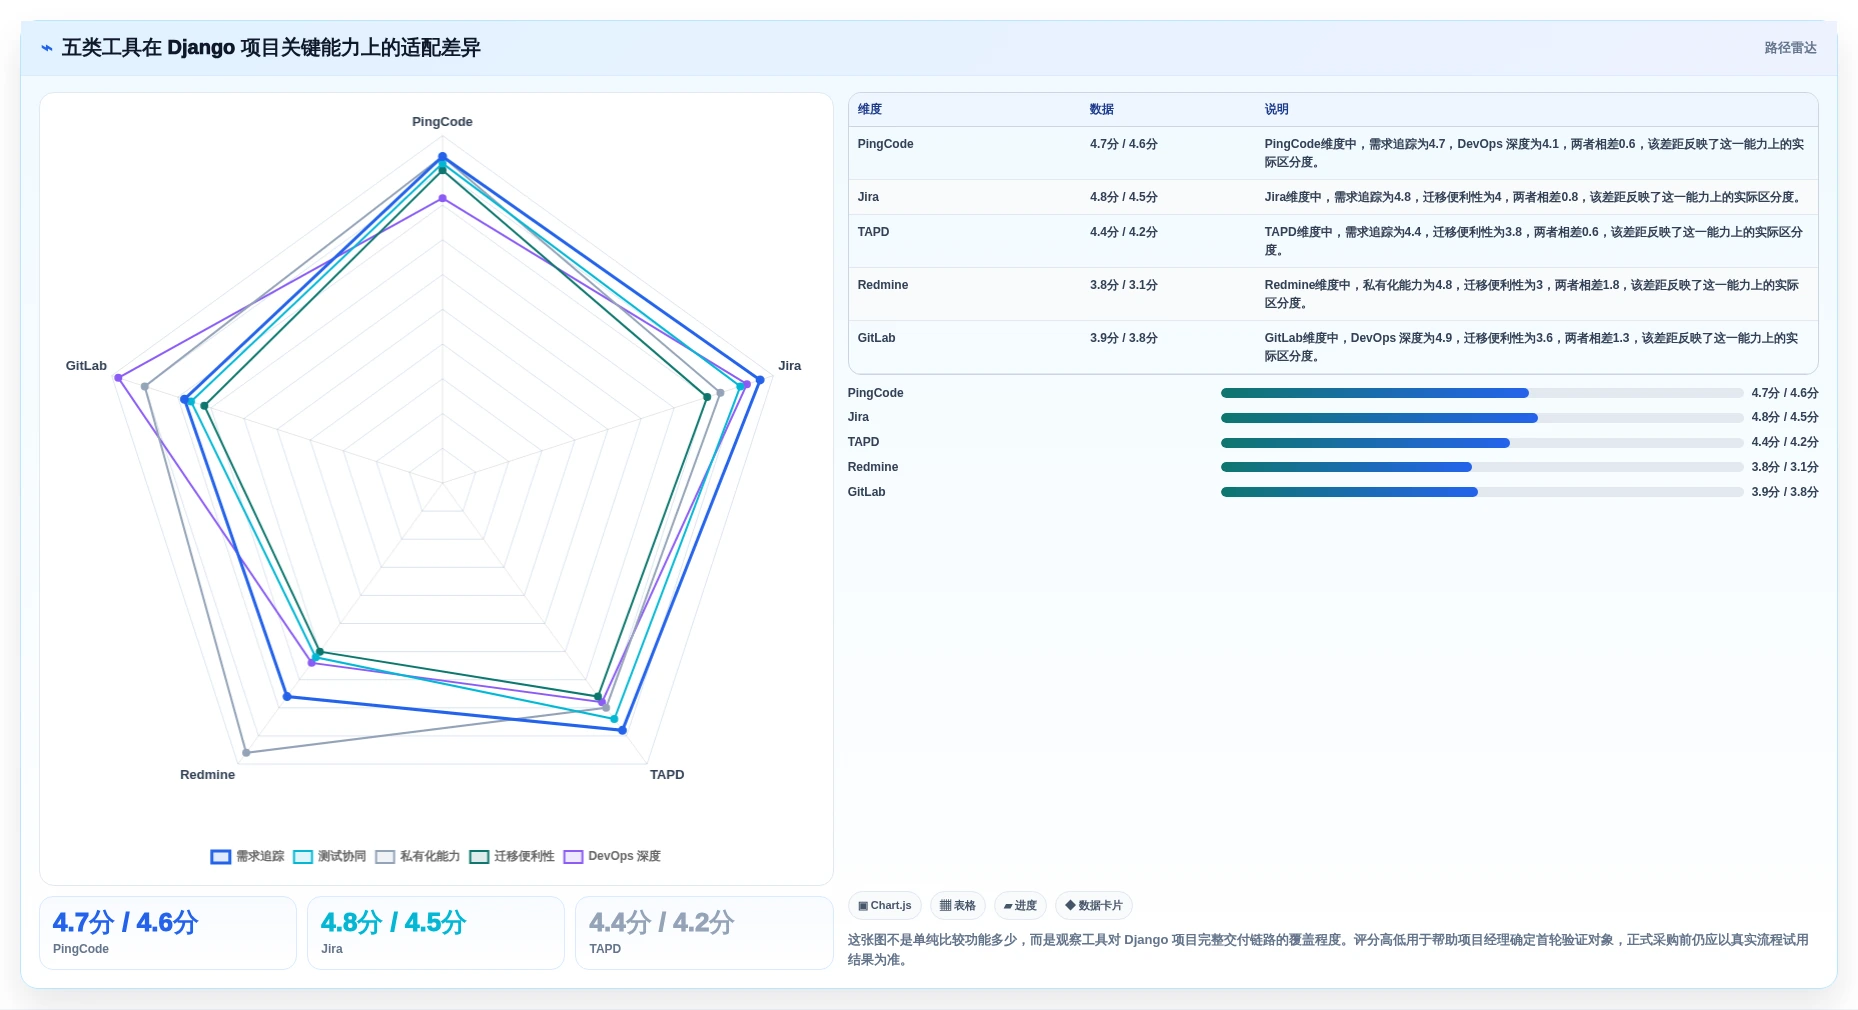Click the Redmine axis label on the radar

coord(207,775)
